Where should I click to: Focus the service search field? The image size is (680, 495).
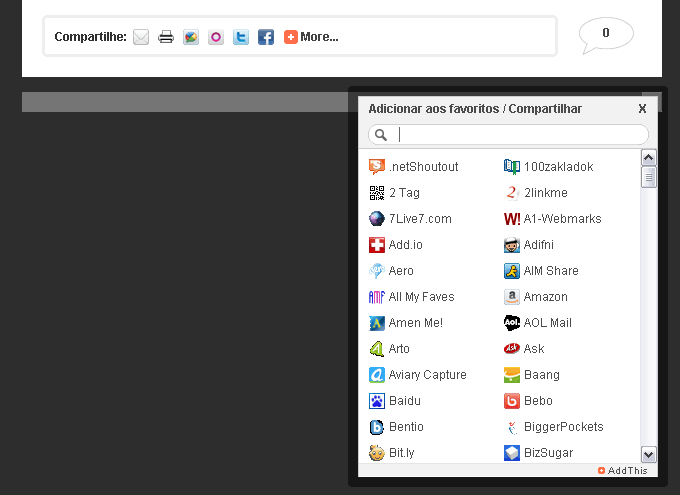point(508,134)
